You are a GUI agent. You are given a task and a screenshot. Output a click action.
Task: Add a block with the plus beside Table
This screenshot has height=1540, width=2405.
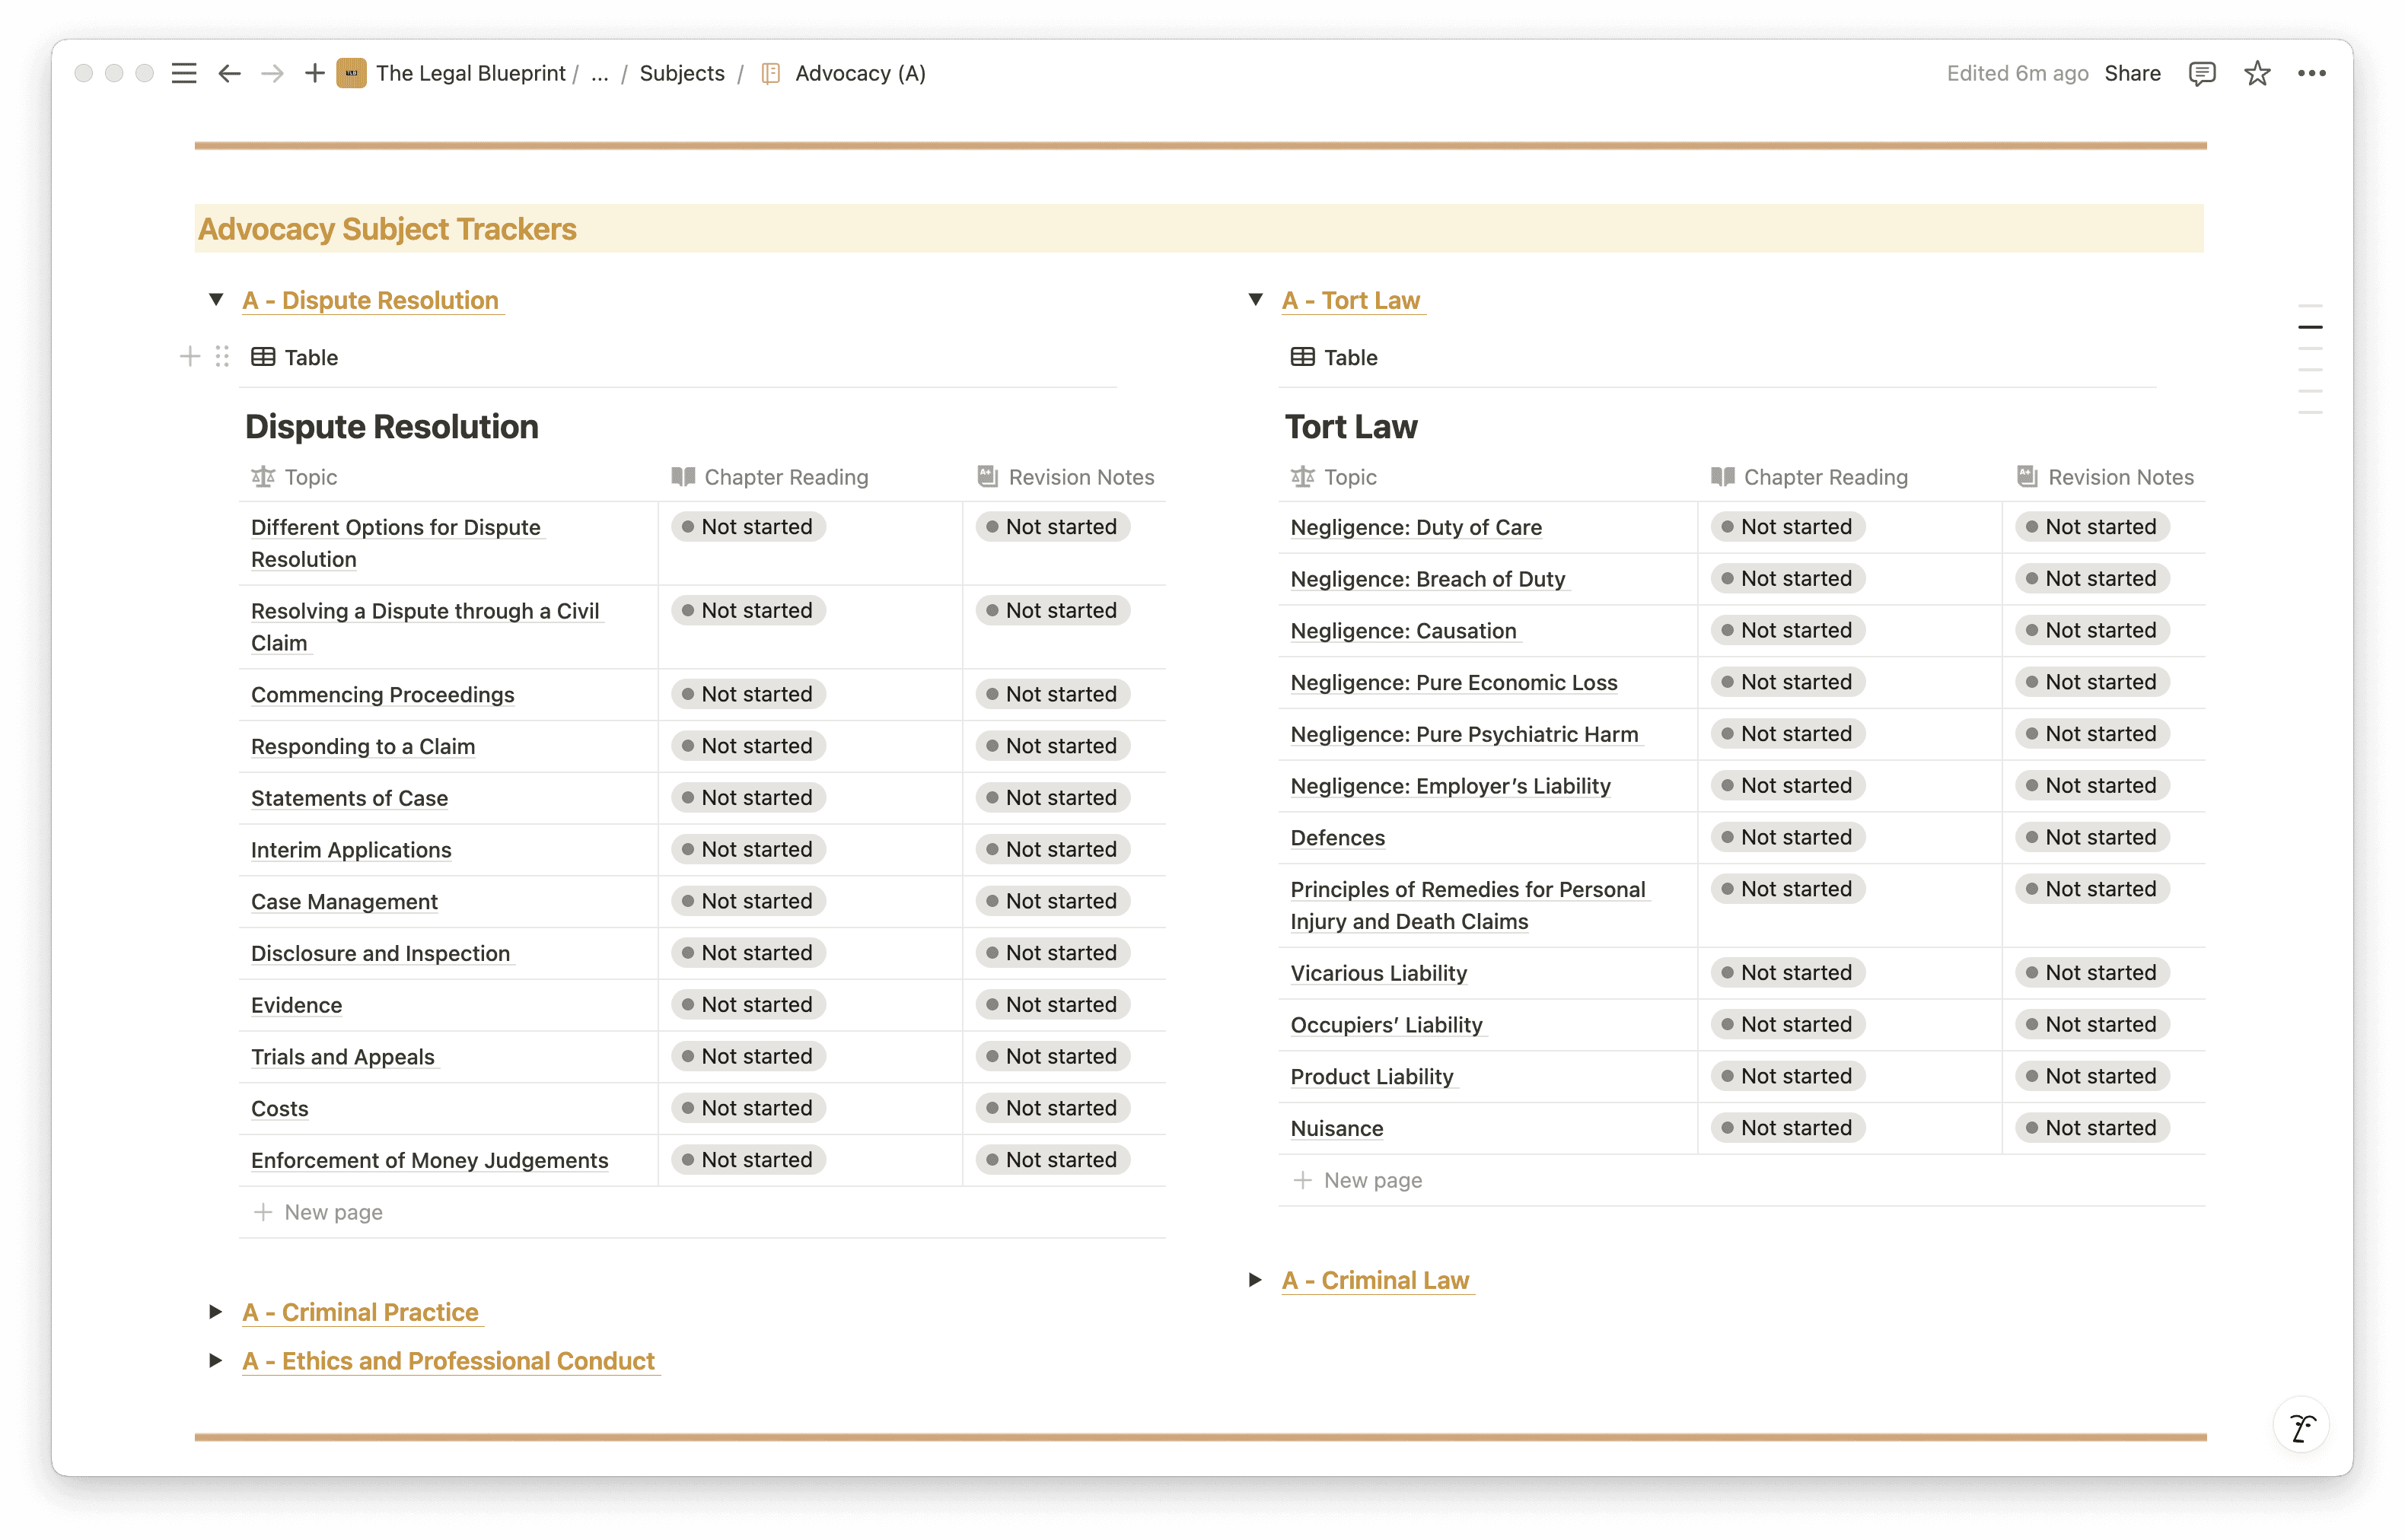tap(190, 357)
